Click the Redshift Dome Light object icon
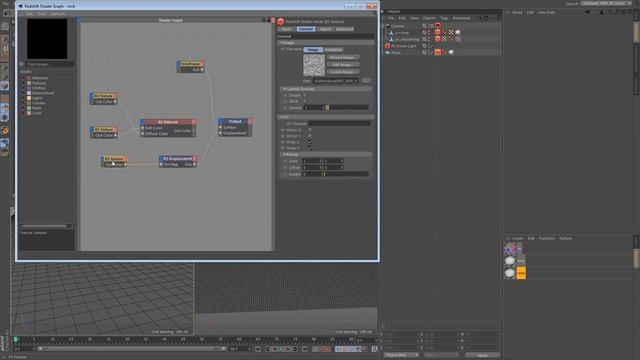This screenshot has height=360, width=640. 387,46
